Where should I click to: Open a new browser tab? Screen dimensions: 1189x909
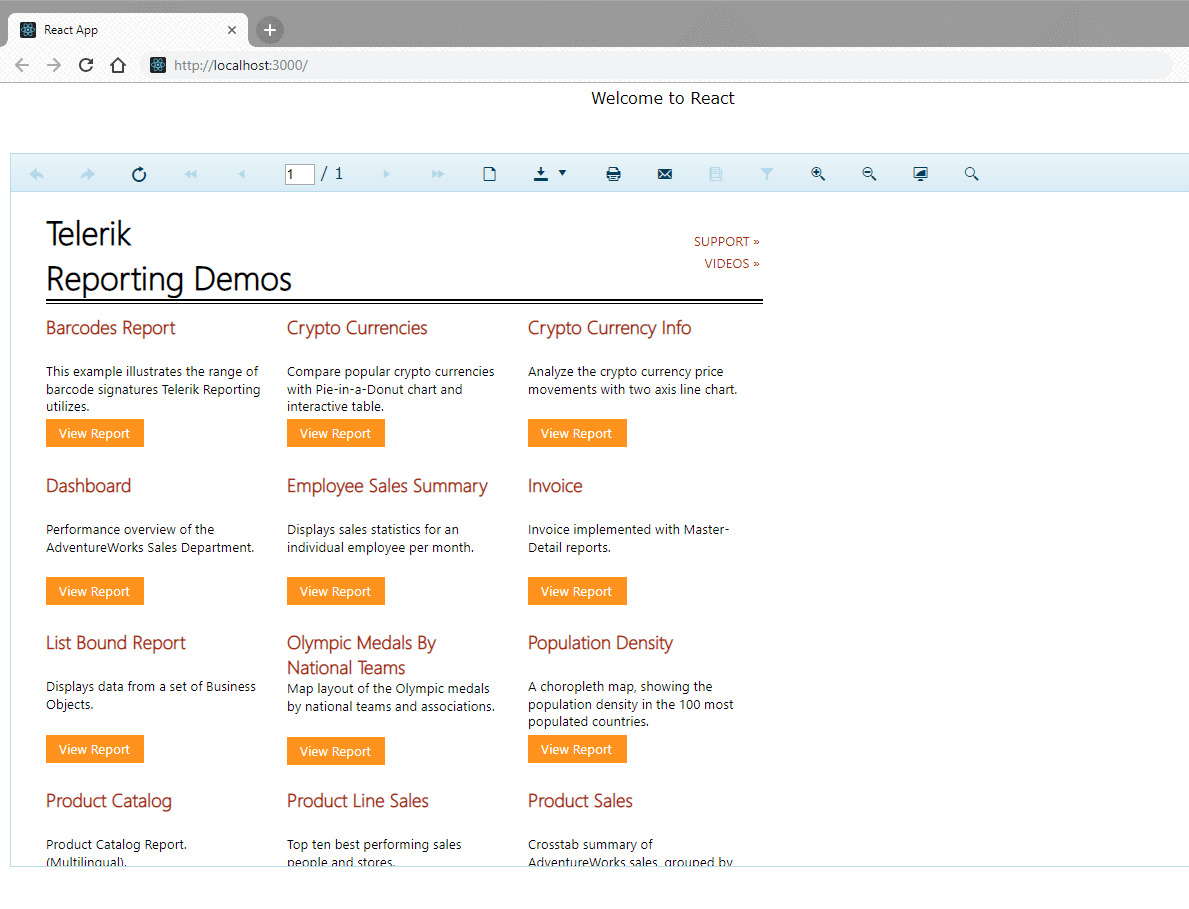pos(269,30)
